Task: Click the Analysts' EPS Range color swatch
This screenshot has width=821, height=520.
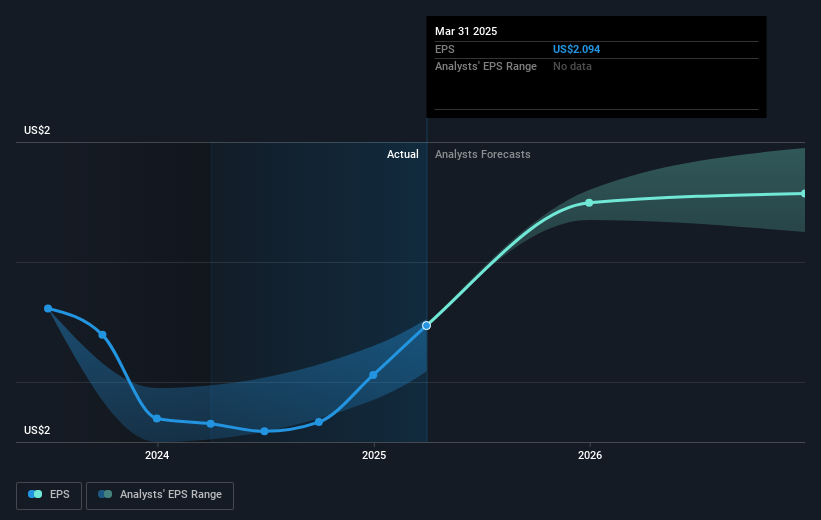Action: (105, 494)
